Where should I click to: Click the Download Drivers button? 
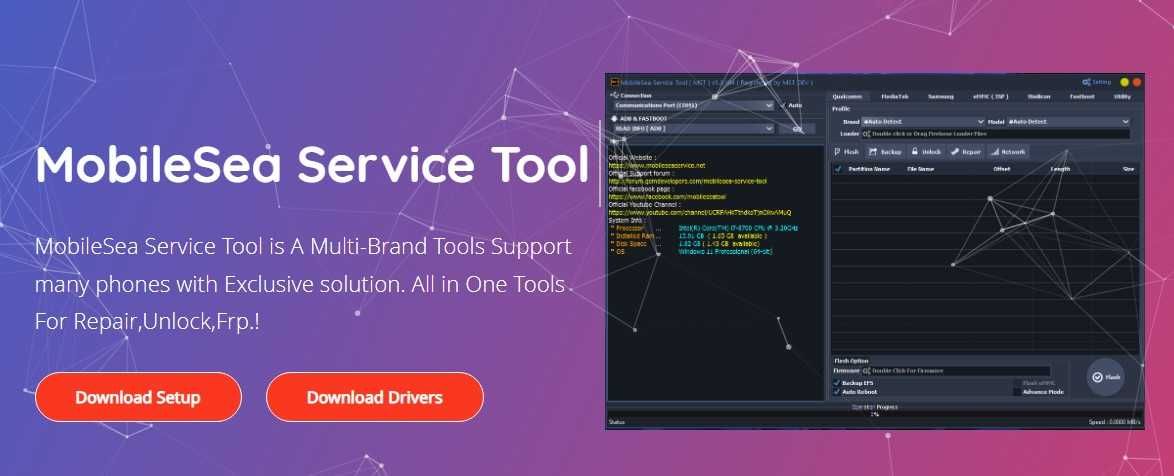[x=374, y=397]
